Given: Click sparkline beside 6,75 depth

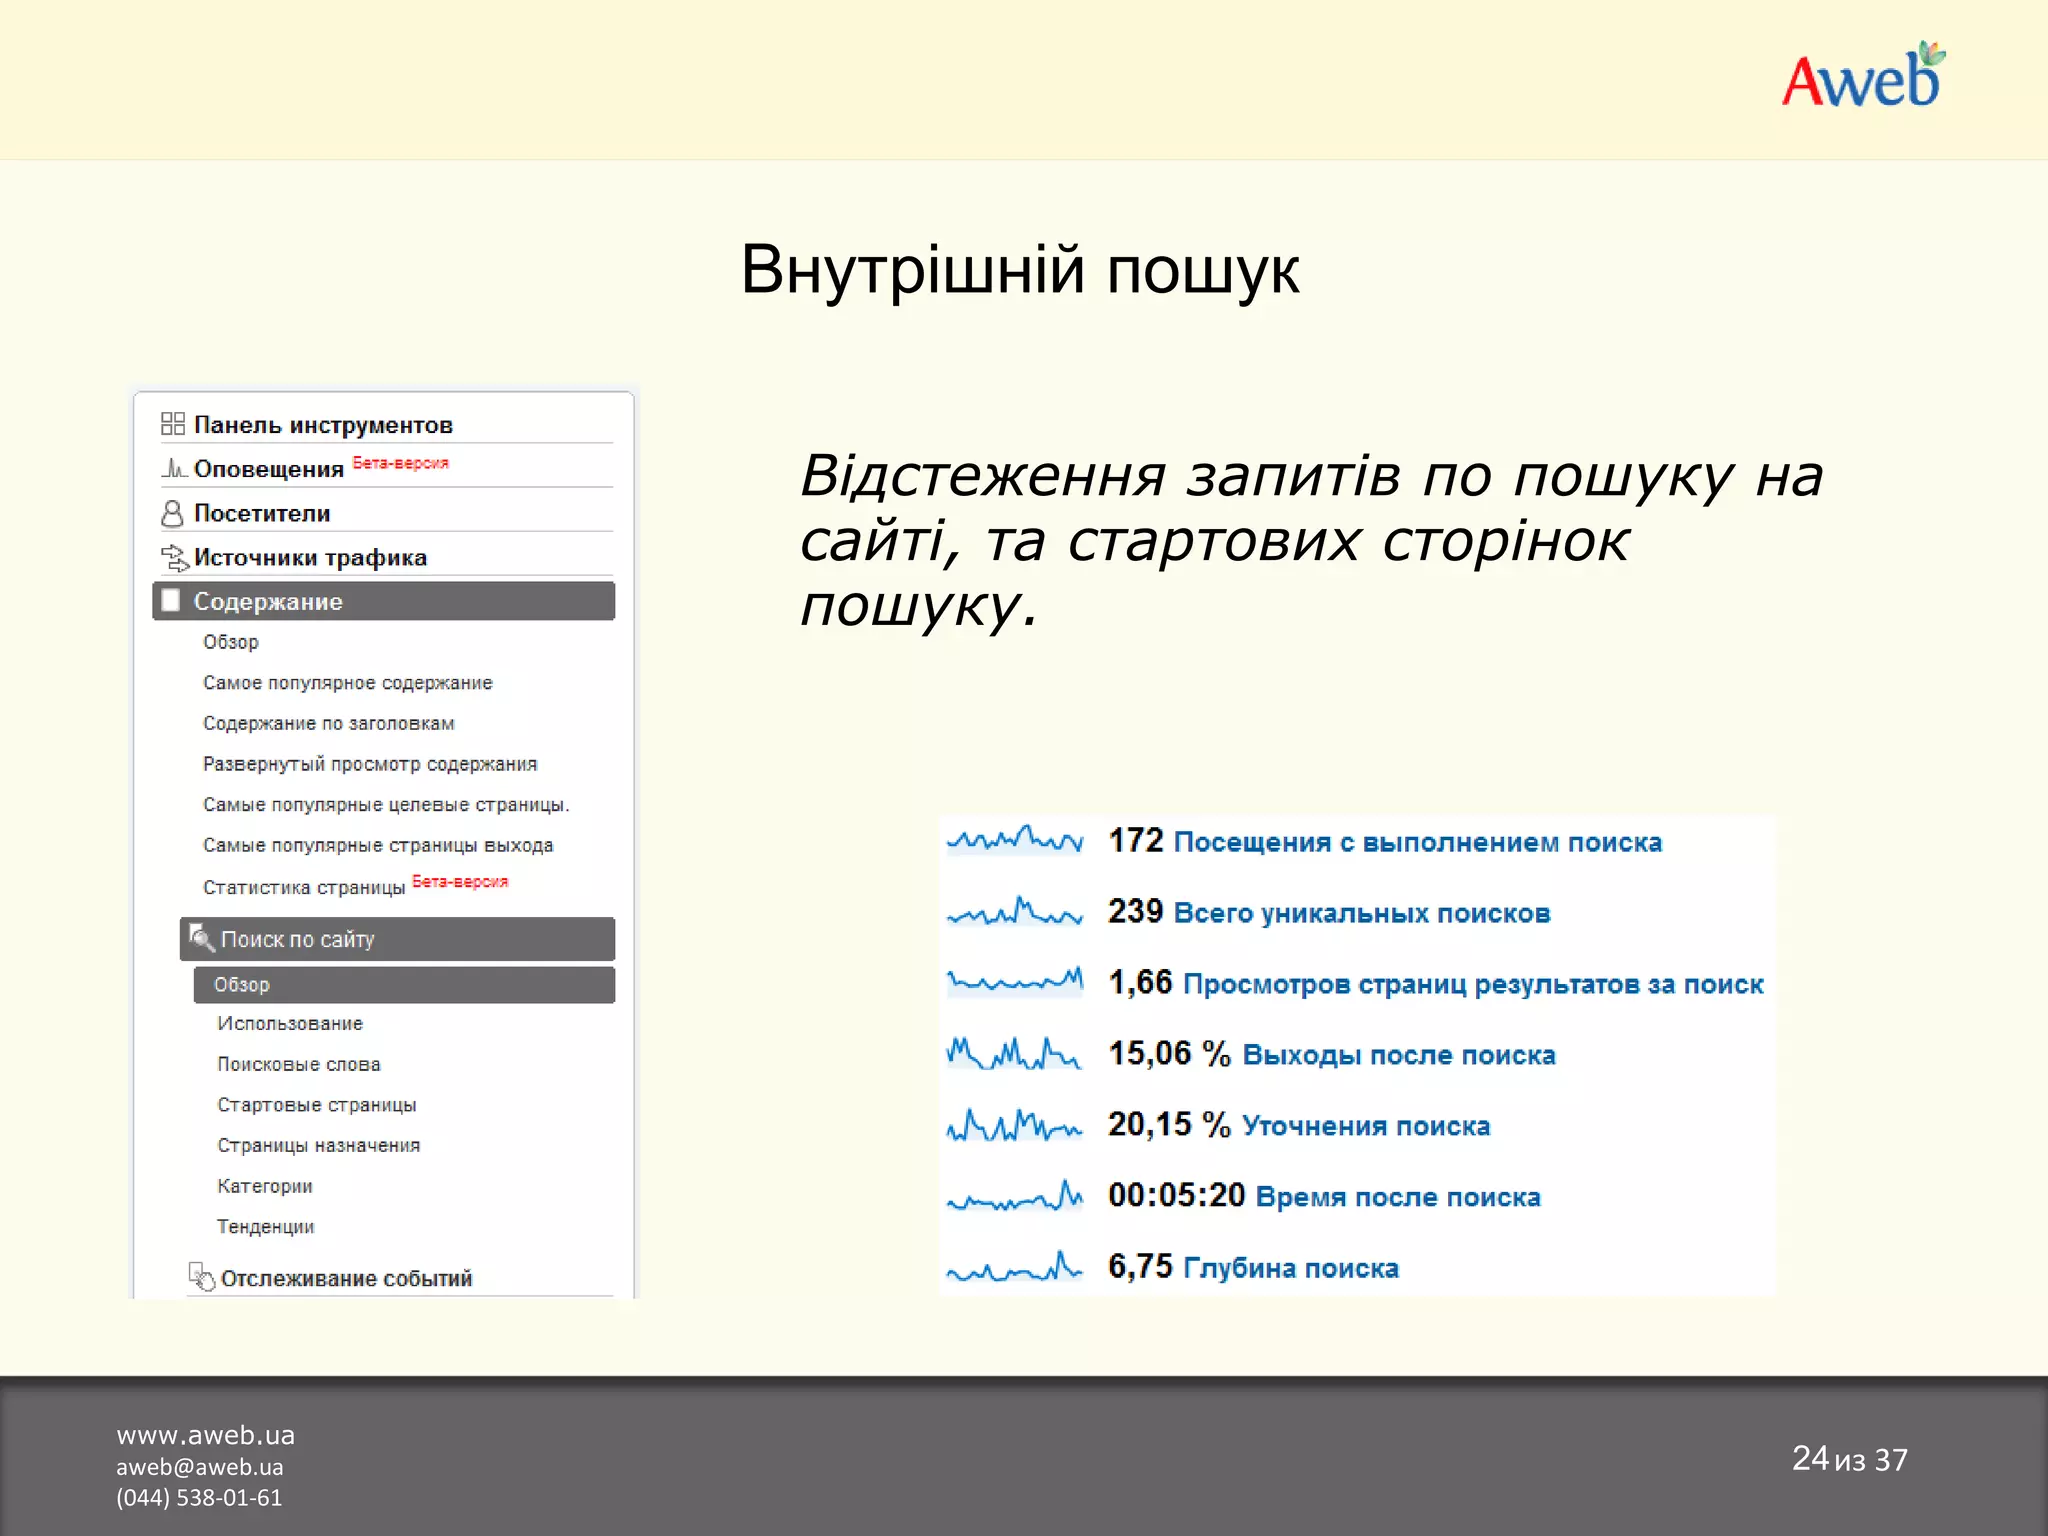Looking at the screenshot, I should coord(1015,1266).
